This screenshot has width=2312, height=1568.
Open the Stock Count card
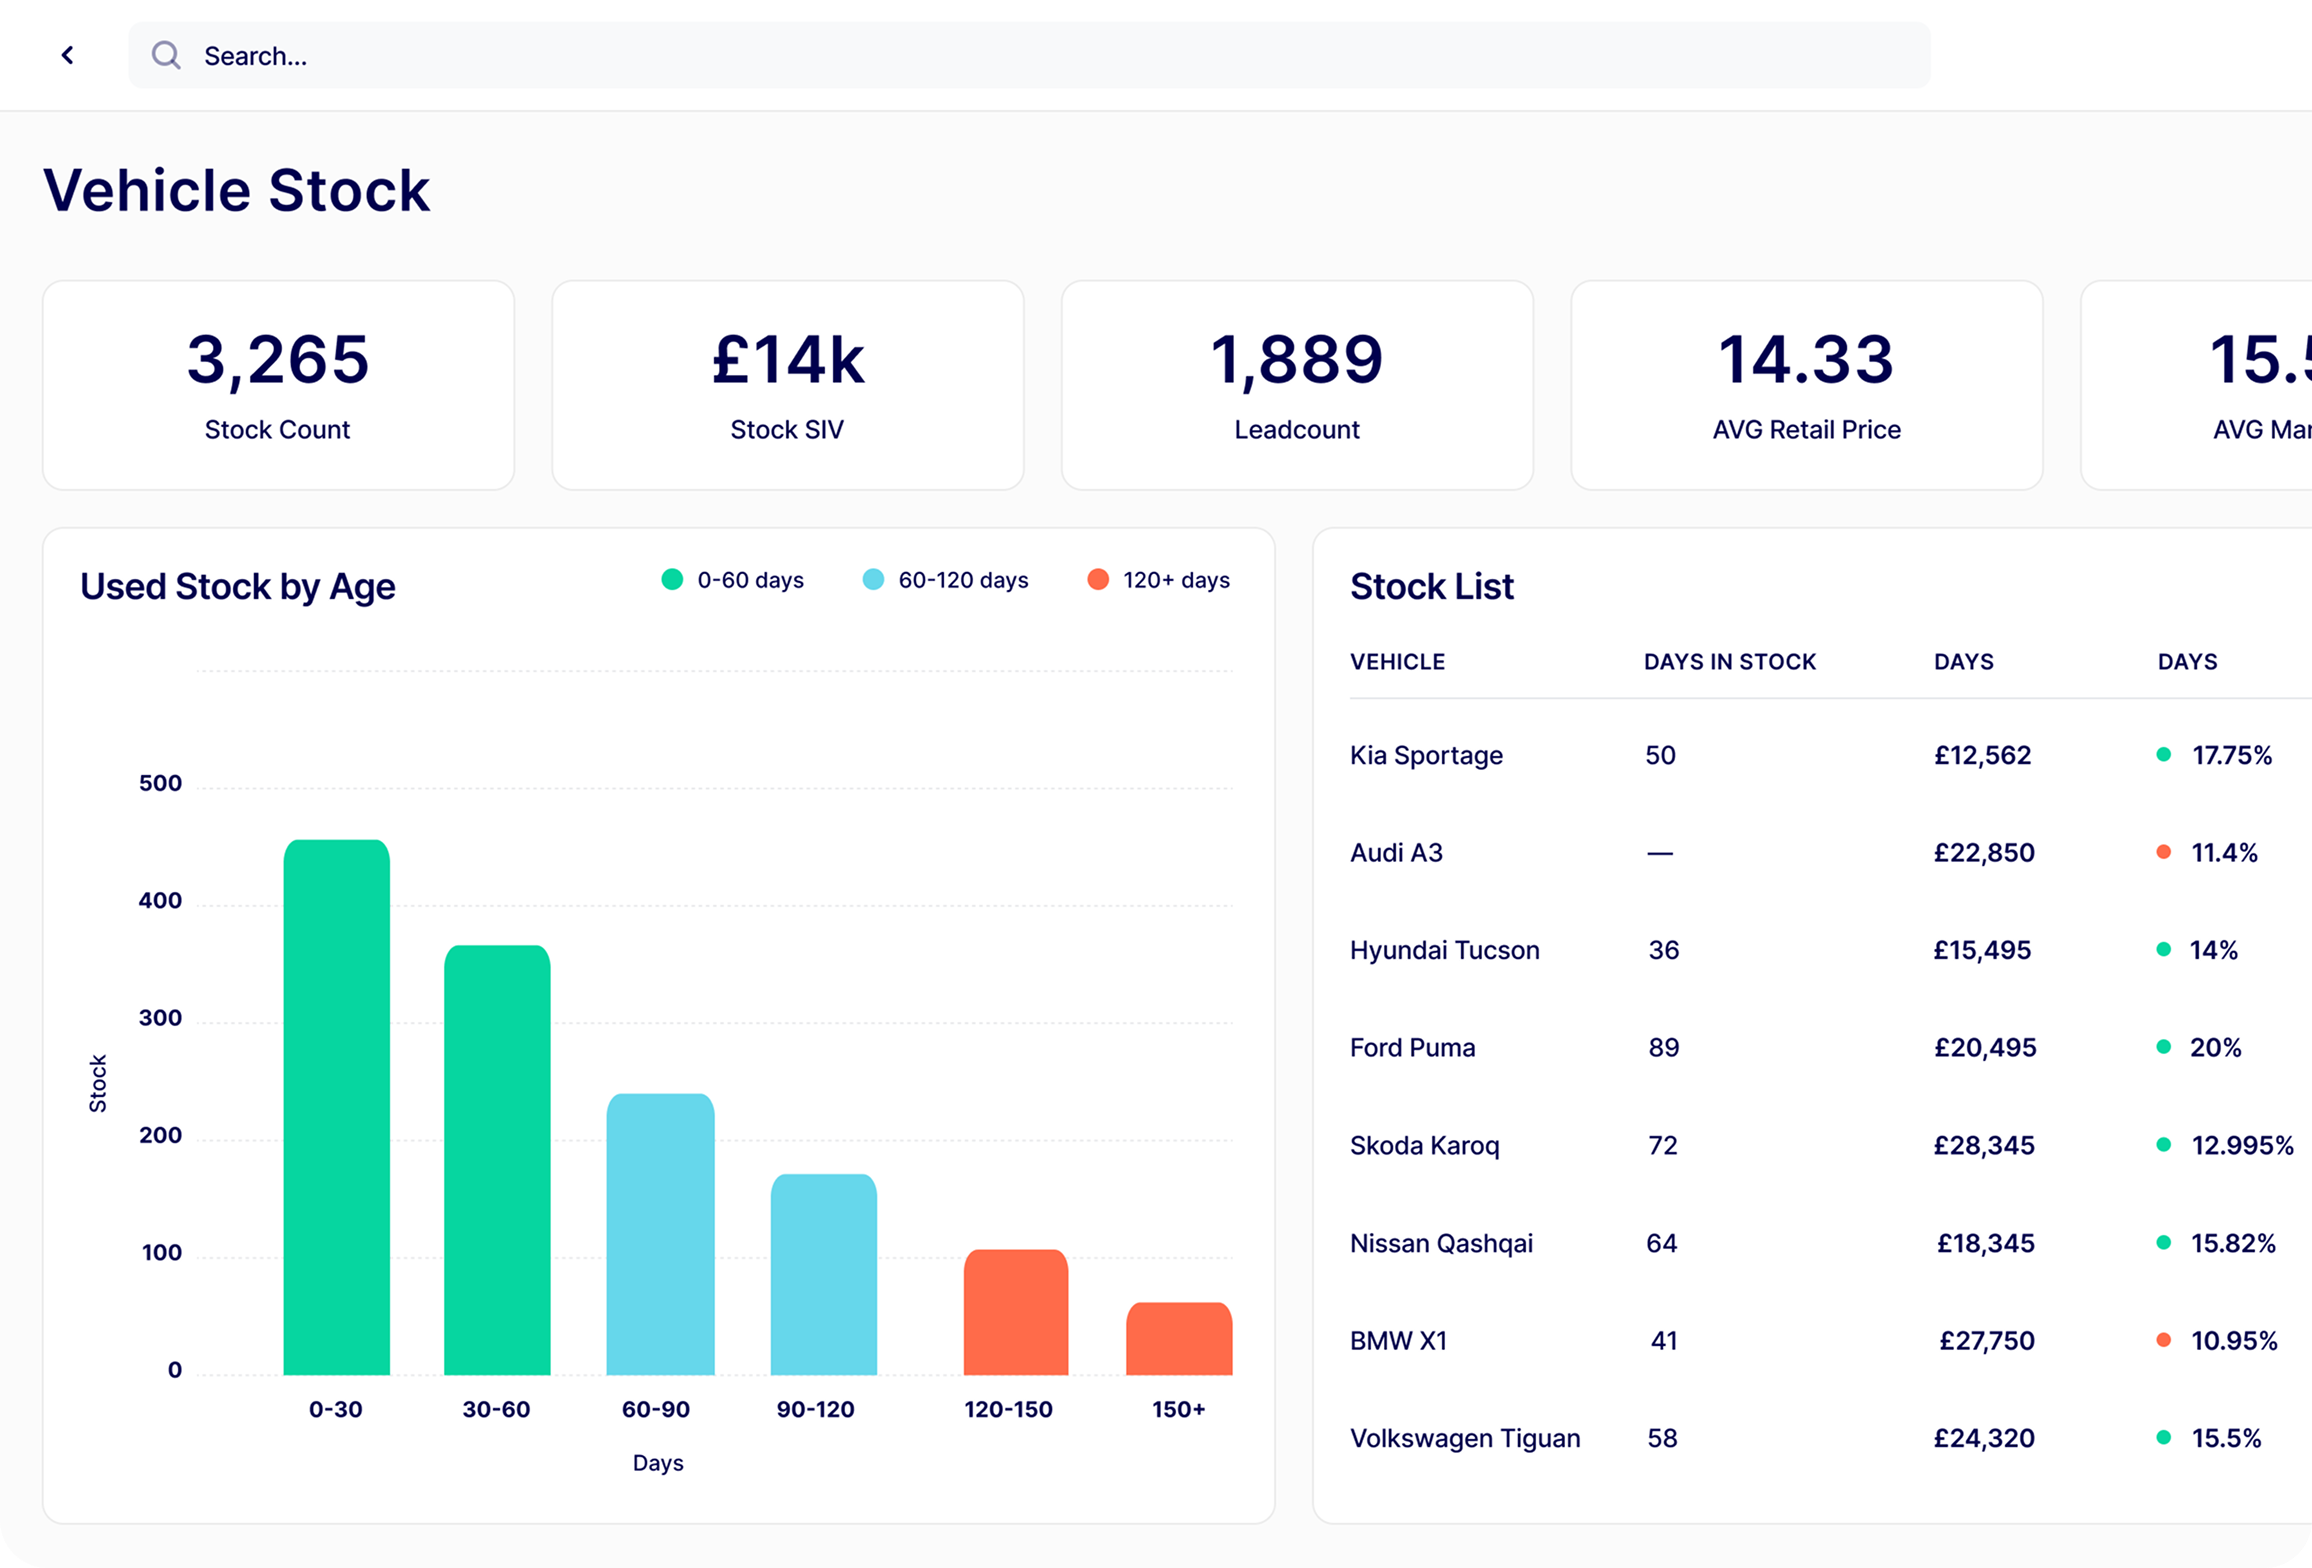coord(278,385)
